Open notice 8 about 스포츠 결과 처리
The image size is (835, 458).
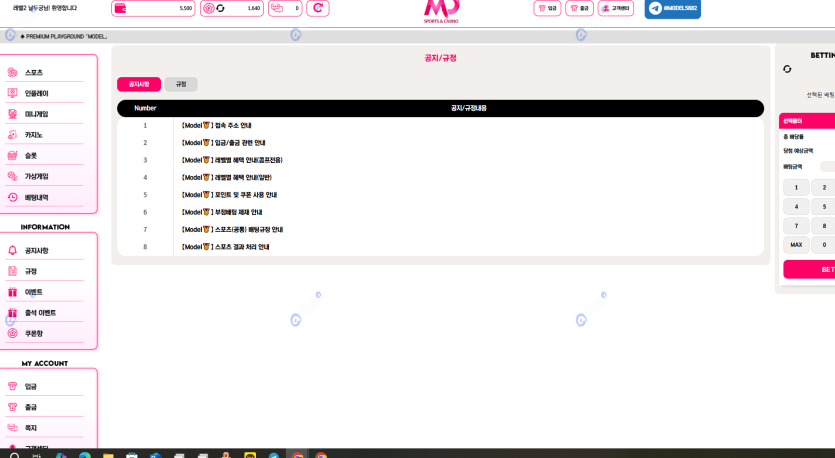[x=225, y=247]
